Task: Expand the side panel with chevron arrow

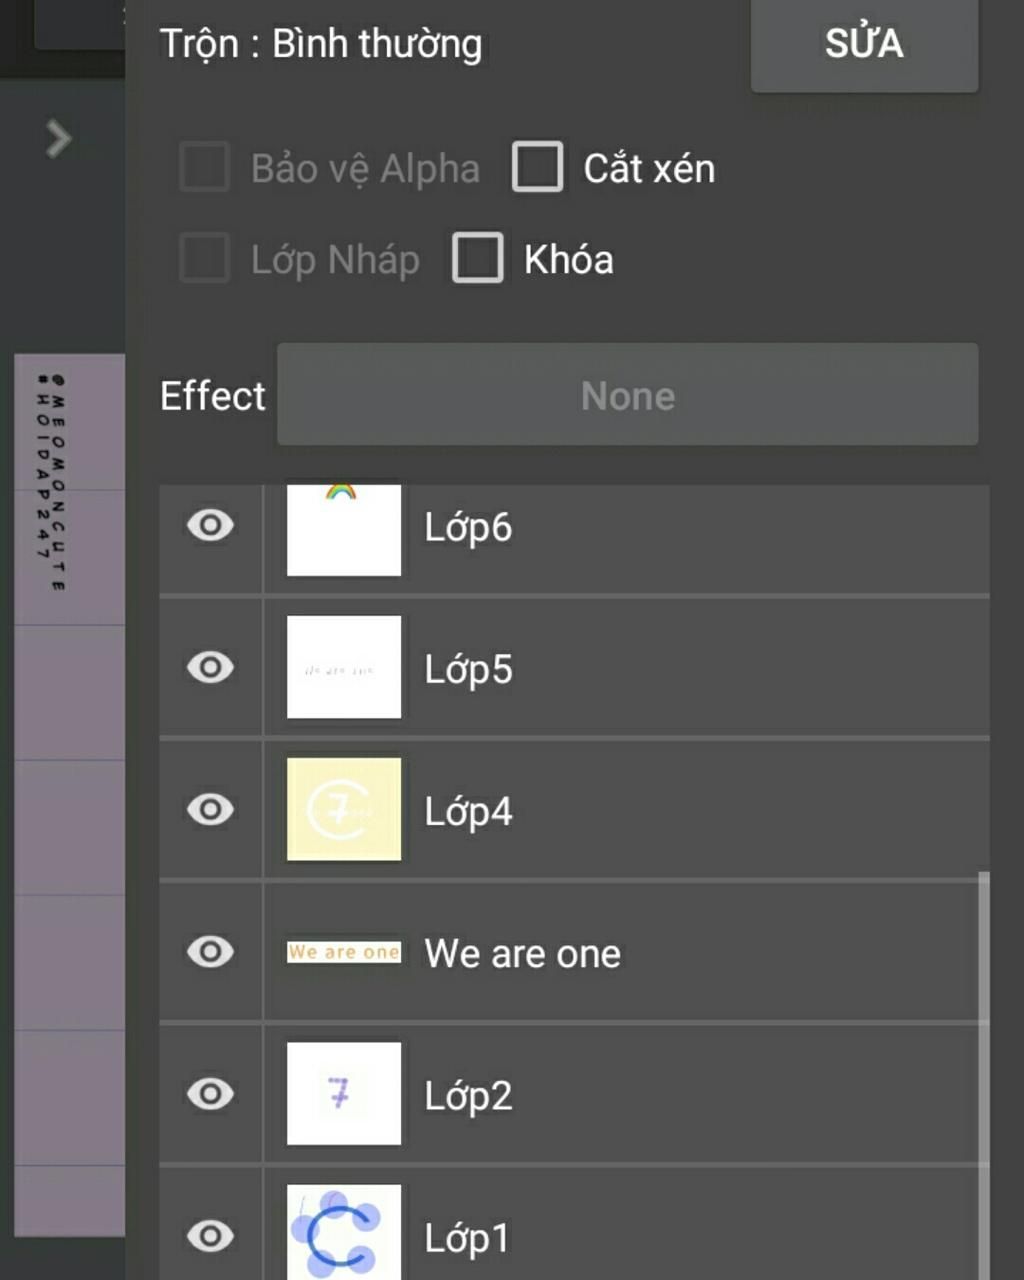Action: [x=59, y=139]
